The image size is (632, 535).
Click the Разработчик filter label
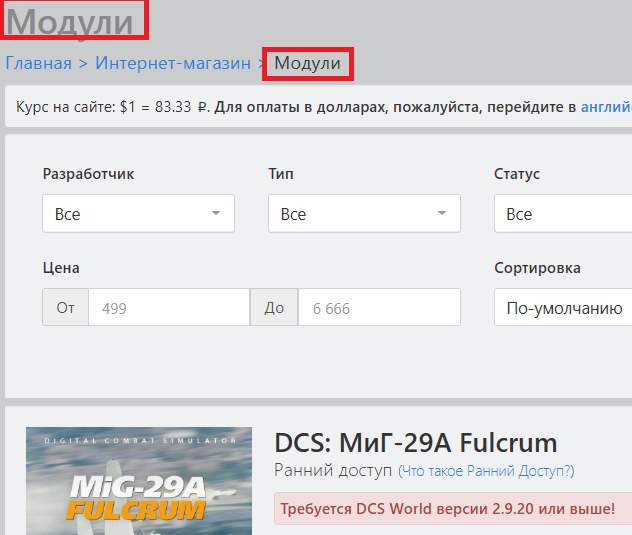88,174
